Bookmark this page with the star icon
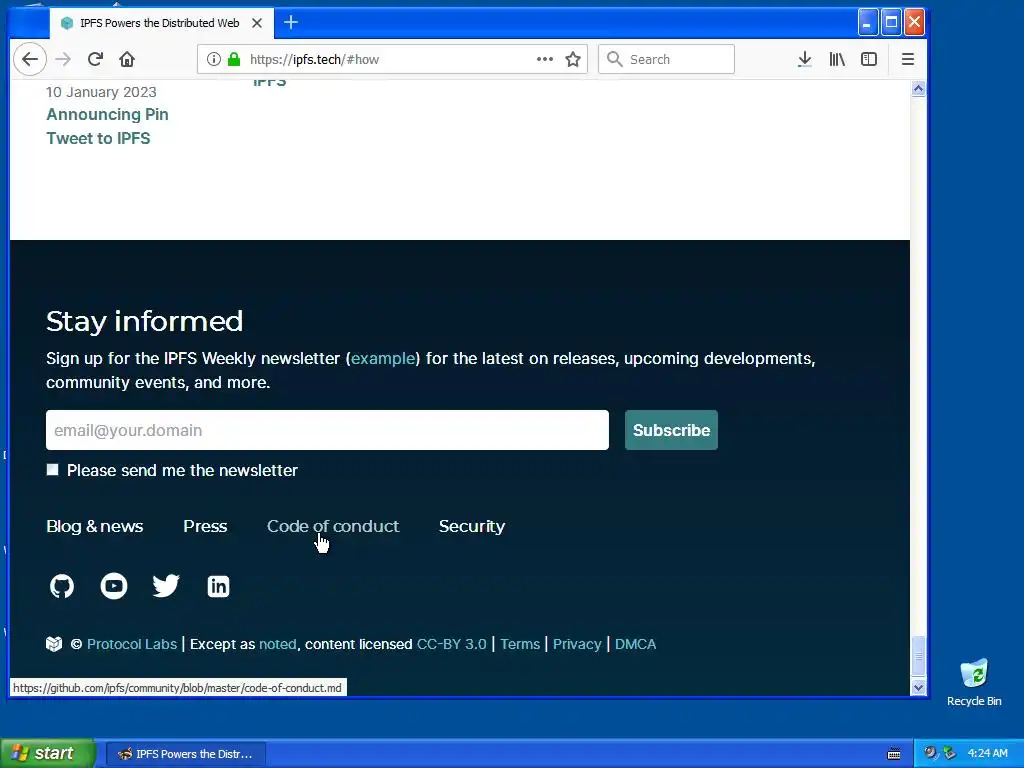The image size is (1024, 768). pyautogui.click(x=573, y=59)
